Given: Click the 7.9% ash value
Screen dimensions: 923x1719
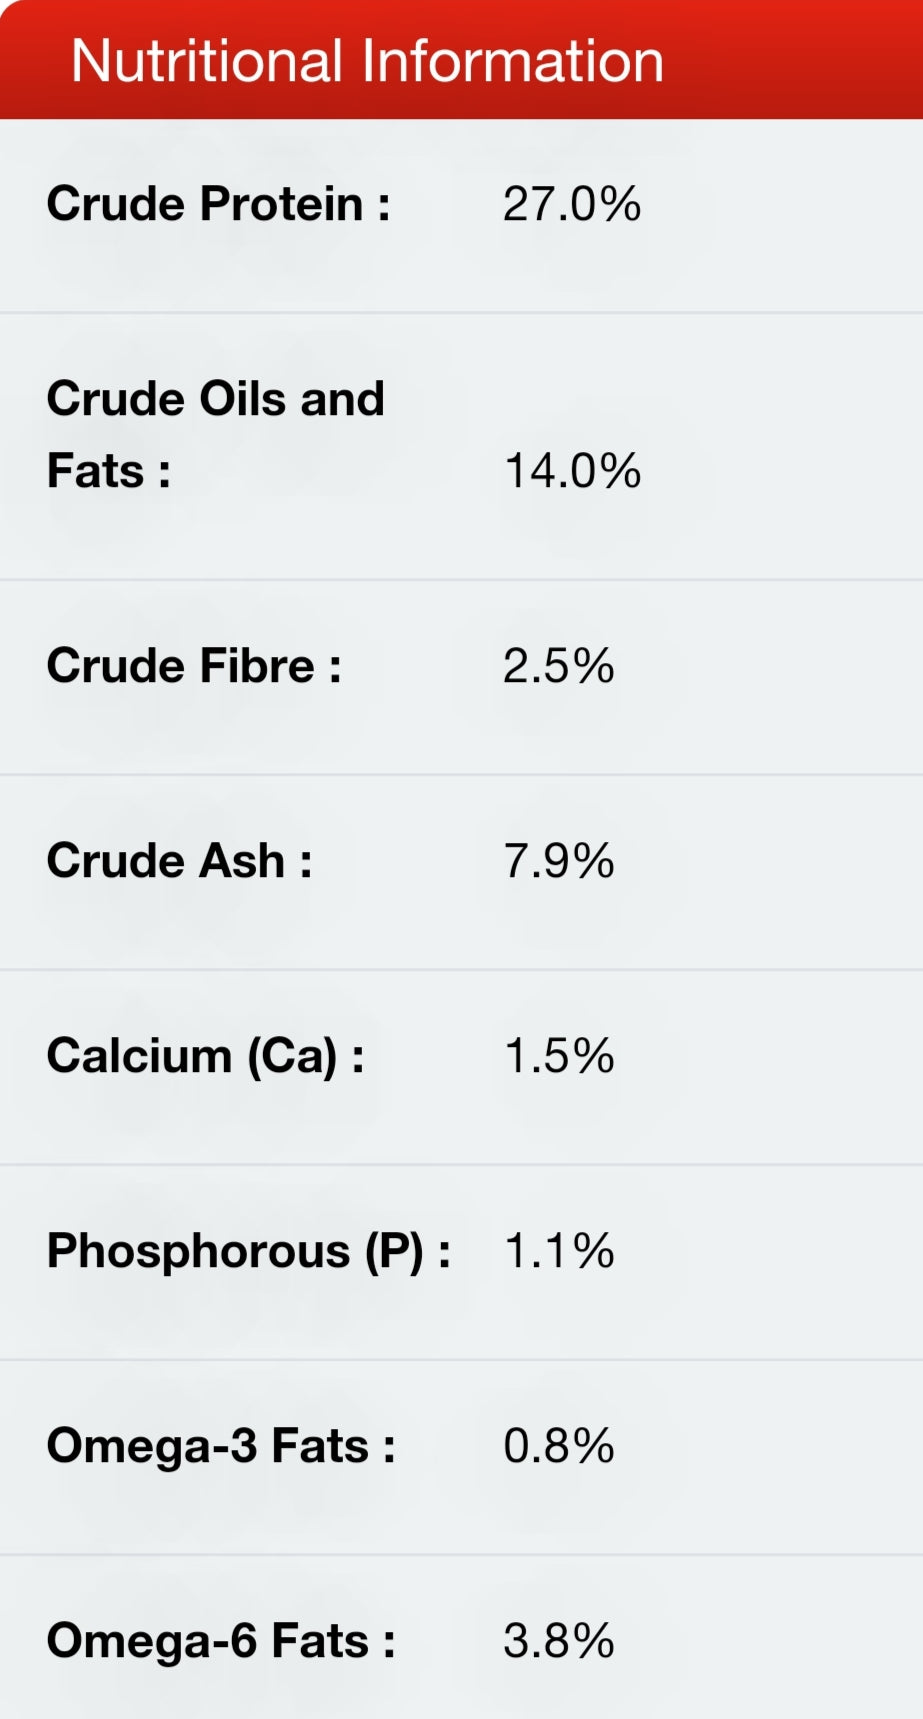Looking at the screenshot, I should tap(558, 861).
